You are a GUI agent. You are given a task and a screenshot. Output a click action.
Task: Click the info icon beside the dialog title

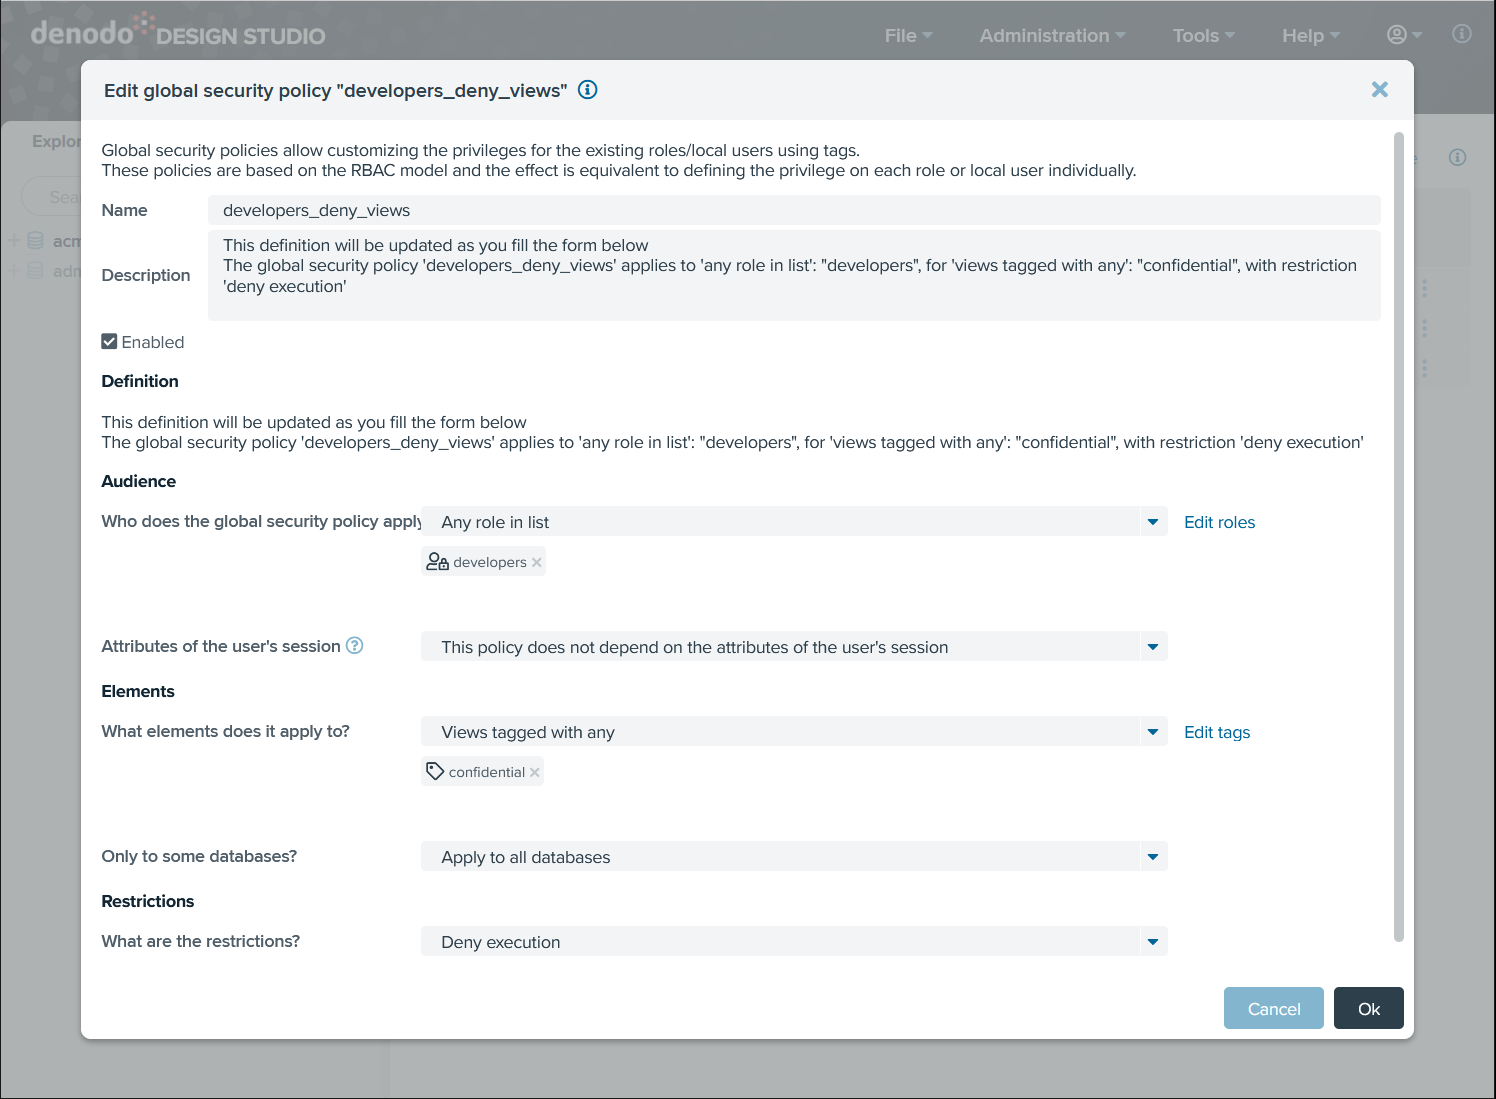pyautogui.click(x=588, y=90)
